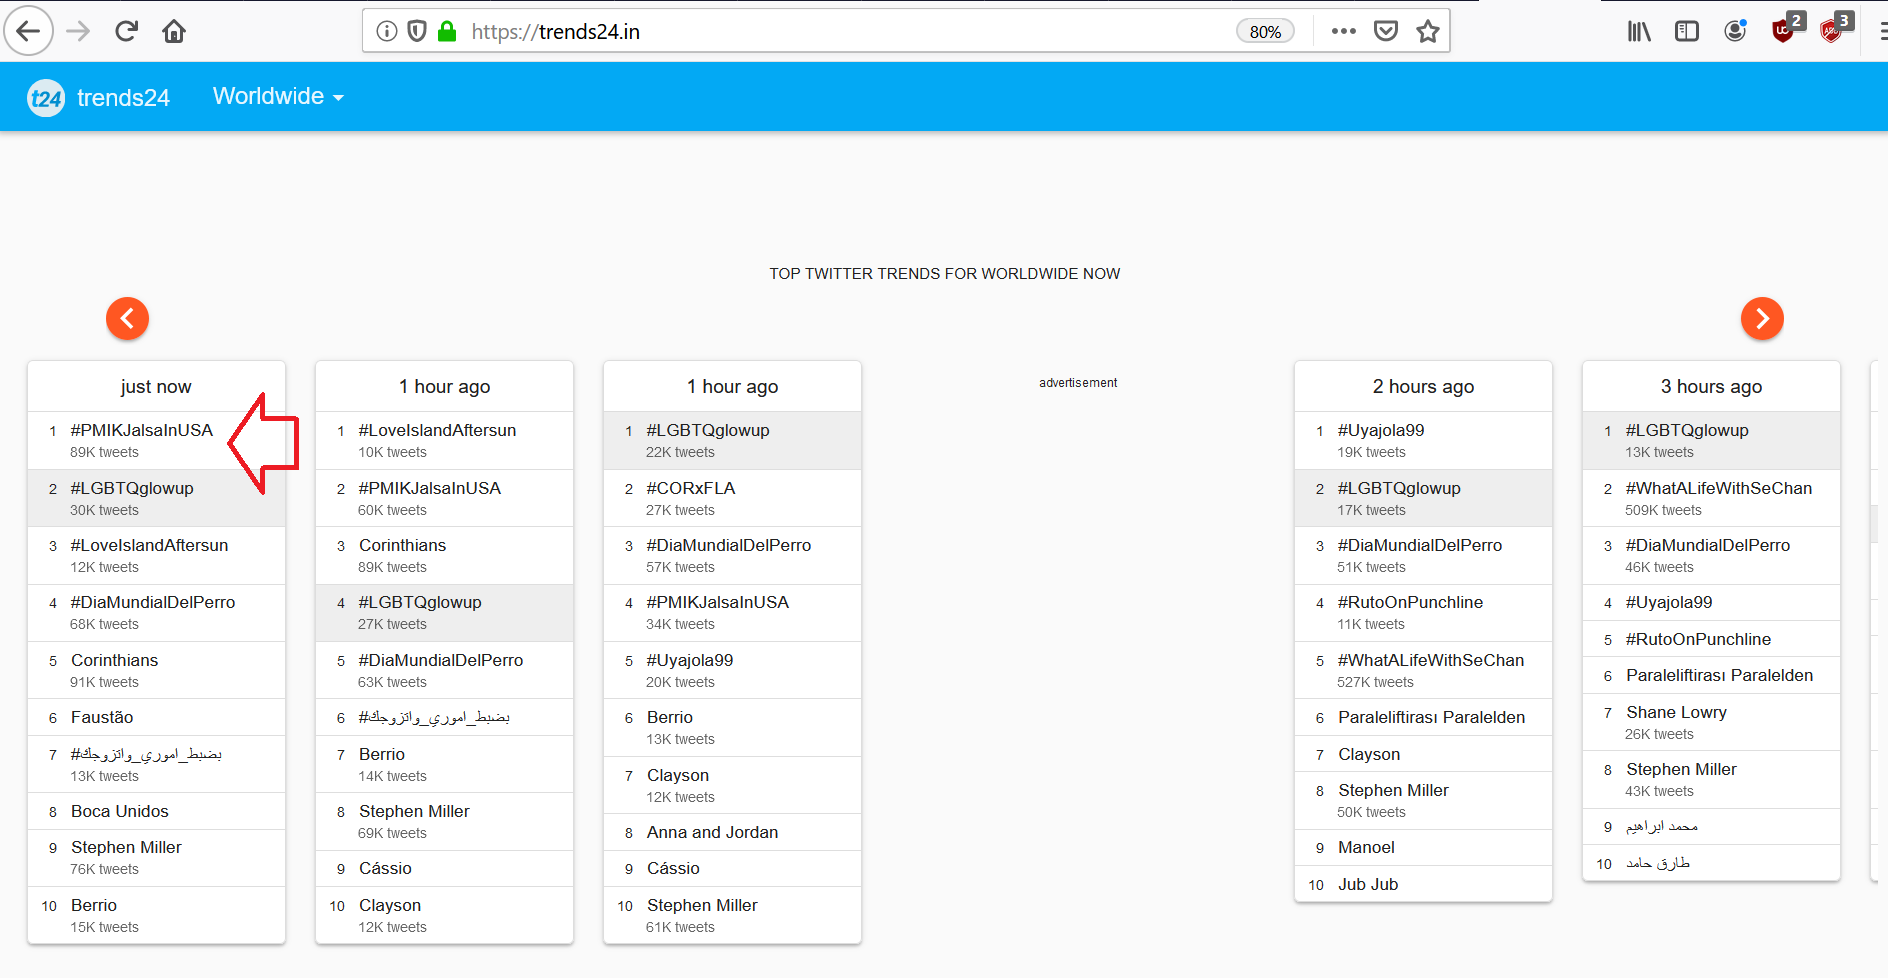Open #Uyajola99 with 20K tweets
The width and height of the screenshot is (1888, 978).
(690, 660)
